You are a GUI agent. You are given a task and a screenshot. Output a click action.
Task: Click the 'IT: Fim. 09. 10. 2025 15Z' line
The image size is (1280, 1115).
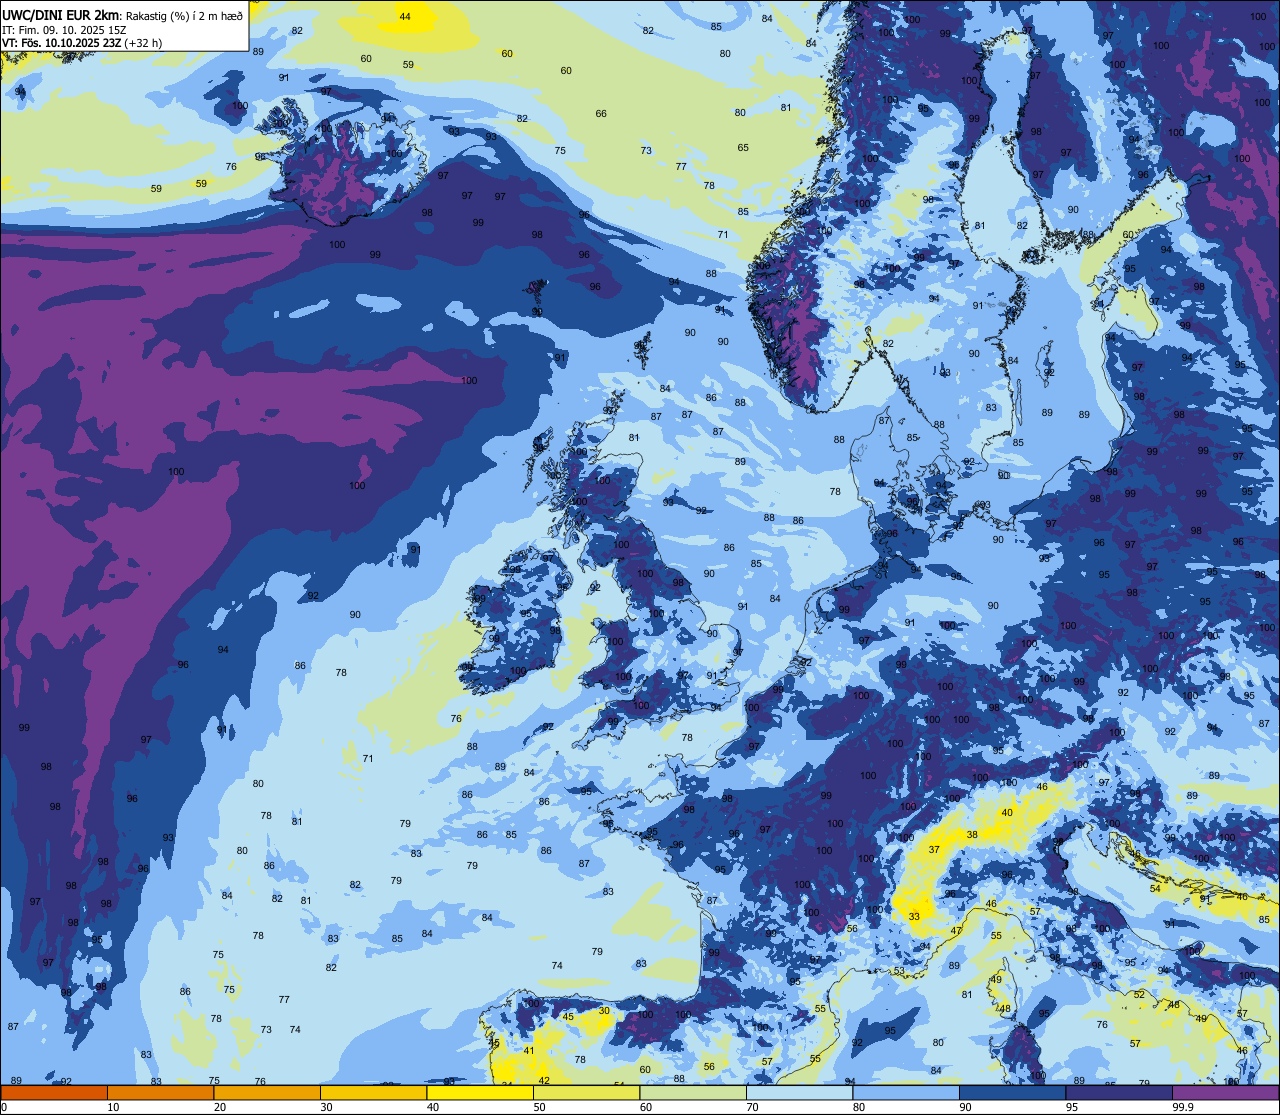pos(64,30)
